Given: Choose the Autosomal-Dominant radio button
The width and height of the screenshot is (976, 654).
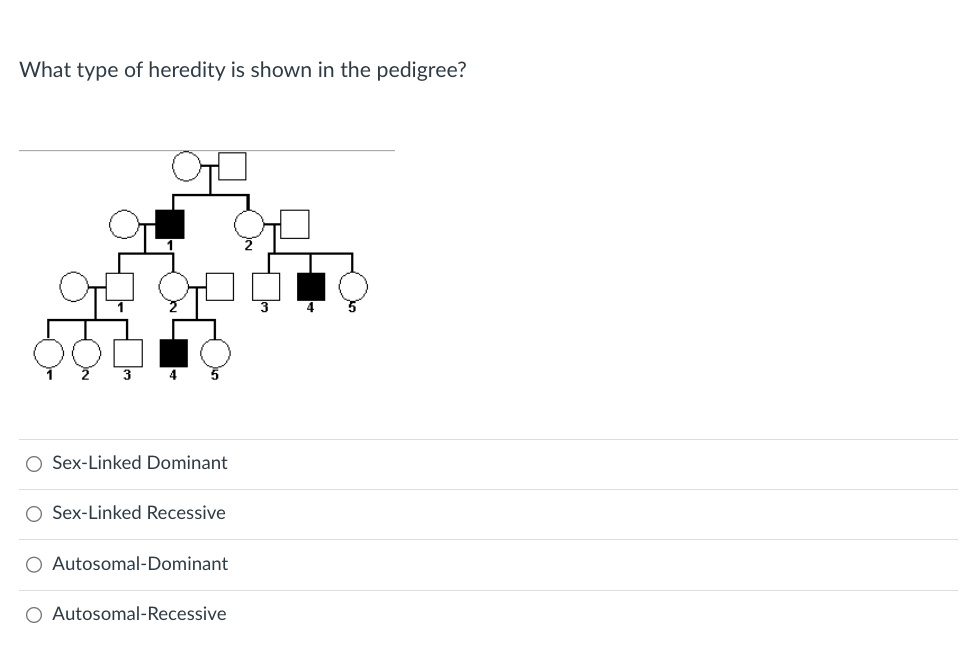Looking at the screenshot, I should pos(34,564).
